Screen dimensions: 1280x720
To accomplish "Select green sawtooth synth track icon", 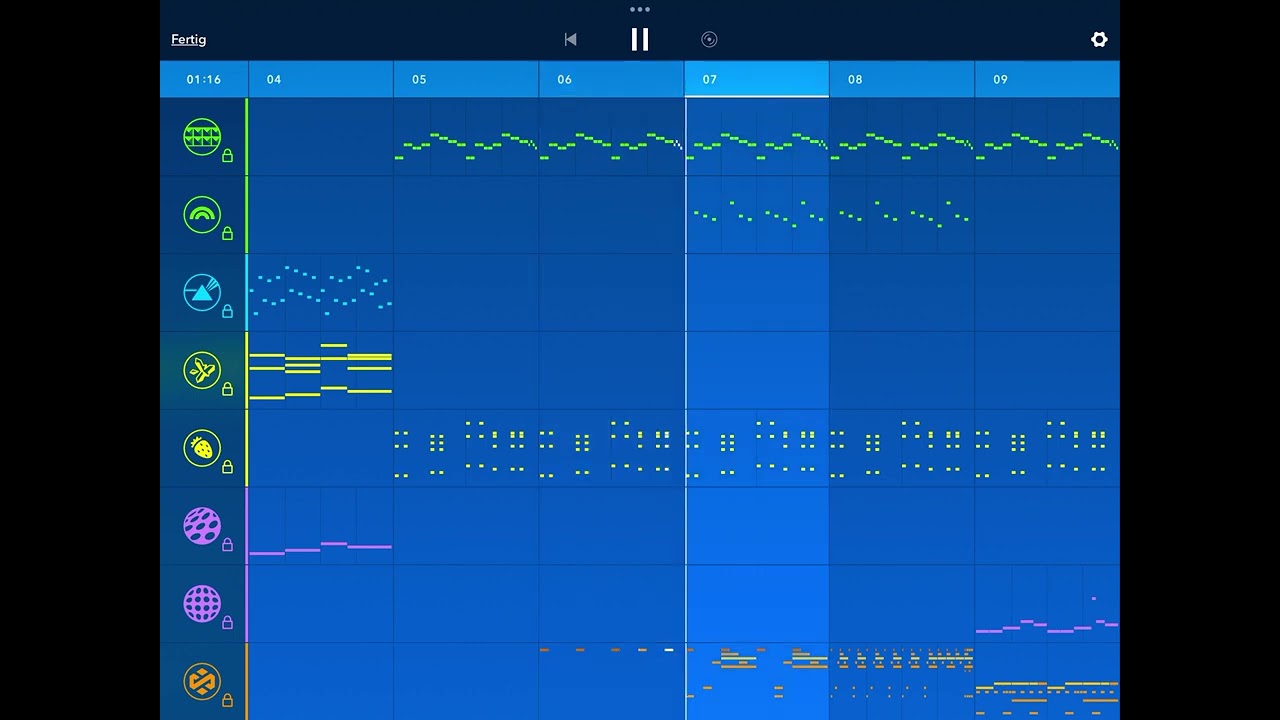I will pyautogui.click(x=202, y=137).
